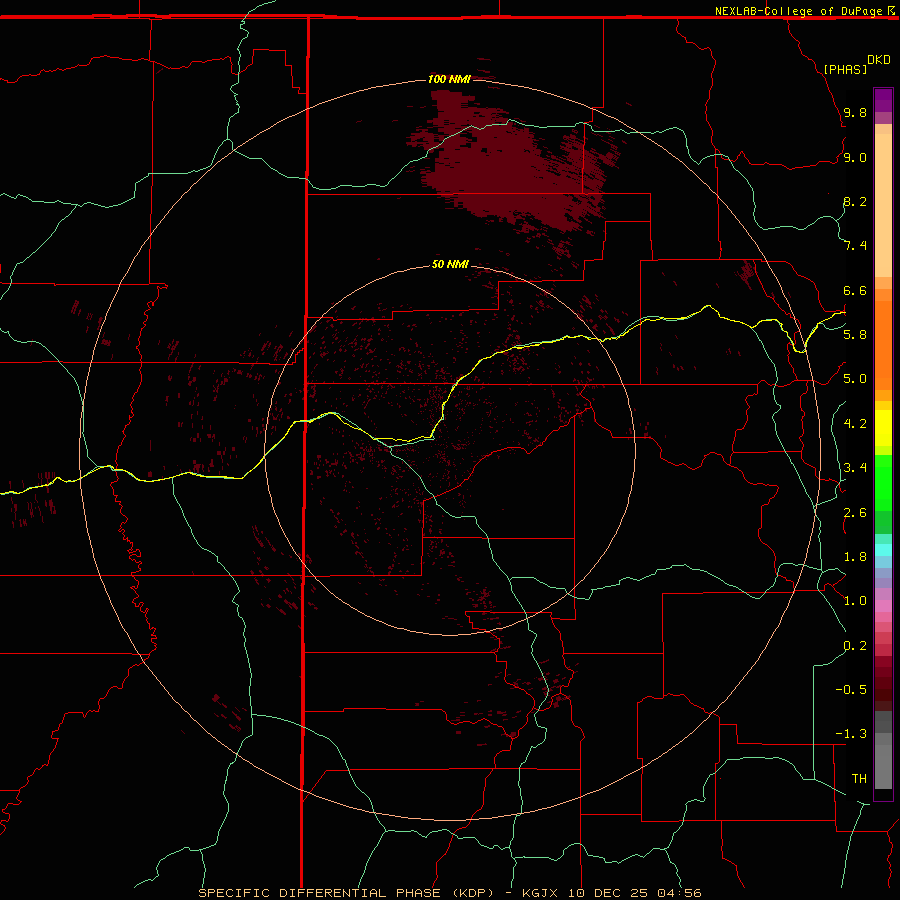900x900 pixels.
Task: Select the 50 NMI range ring label
Action: [450, 264]
